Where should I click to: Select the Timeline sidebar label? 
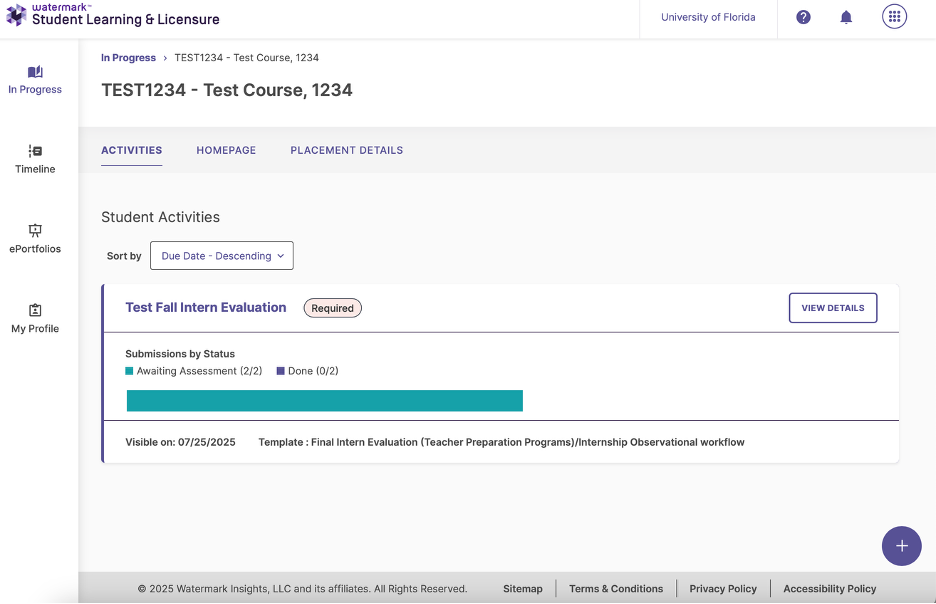(35, 169)
